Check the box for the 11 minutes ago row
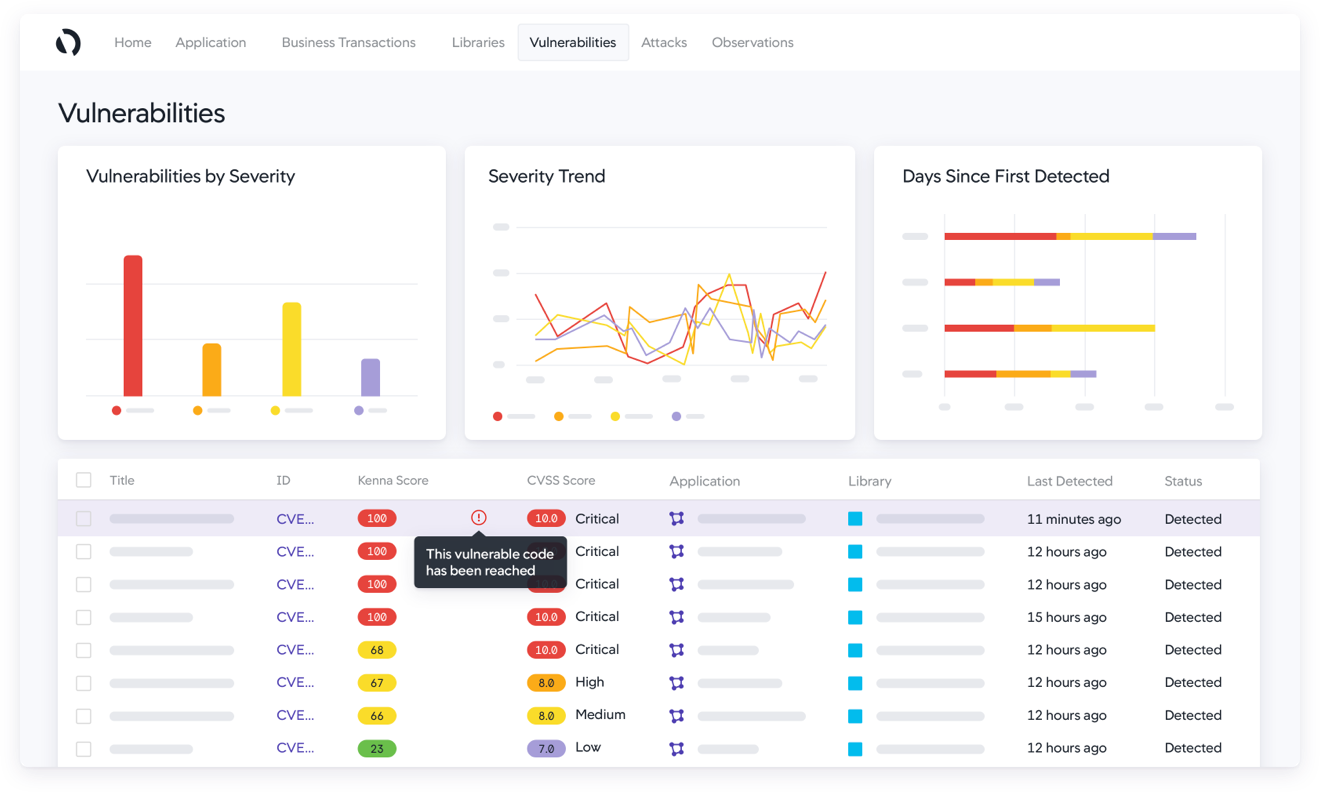Image resolution: width=1320 pixels, height=792 pixels. [x=84, y=519]
